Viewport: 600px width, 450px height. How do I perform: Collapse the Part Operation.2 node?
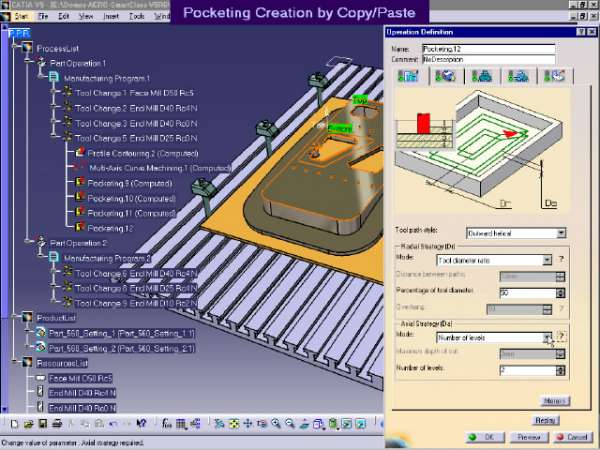(x=29, y=241)
